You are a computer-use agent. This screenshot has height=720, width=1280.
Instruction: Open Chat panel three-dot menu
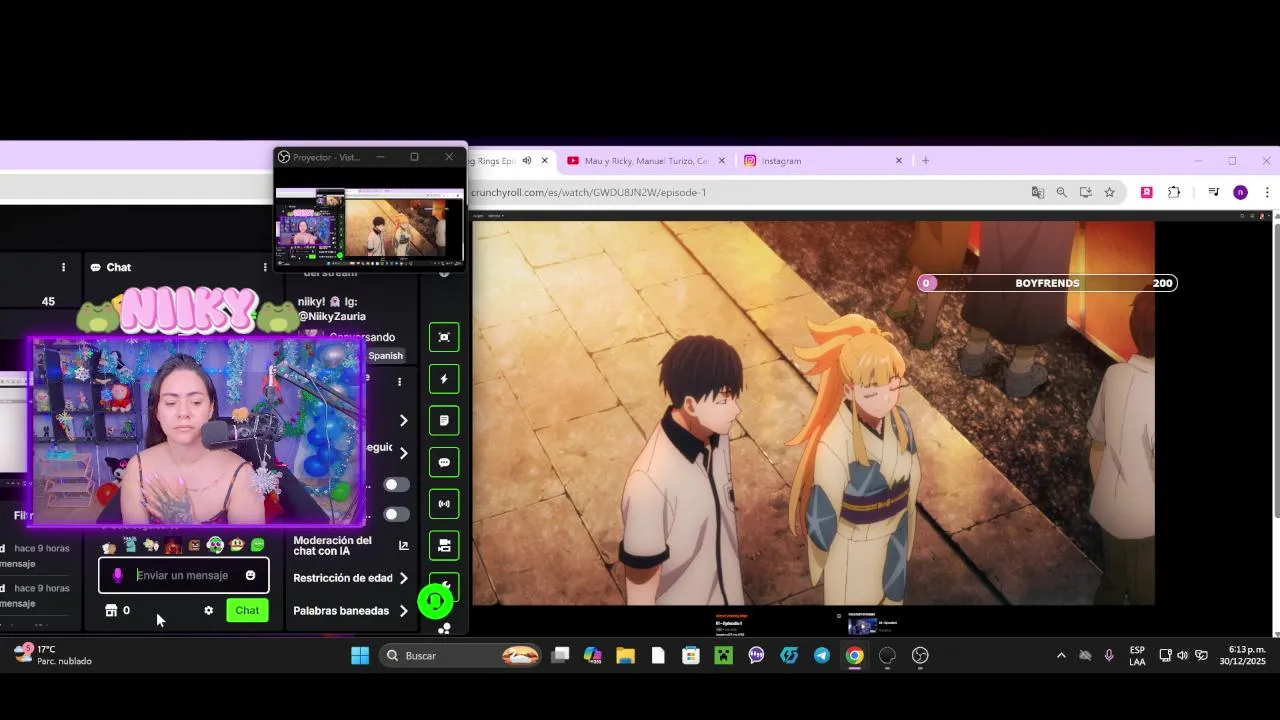(x=265, y=267)
